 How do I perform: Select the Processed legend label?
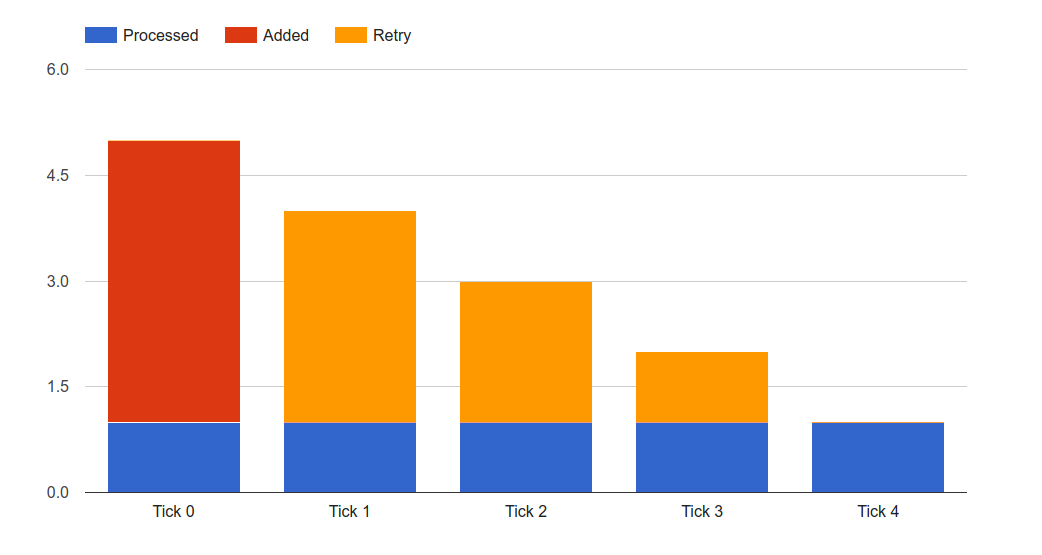(161, 35)
